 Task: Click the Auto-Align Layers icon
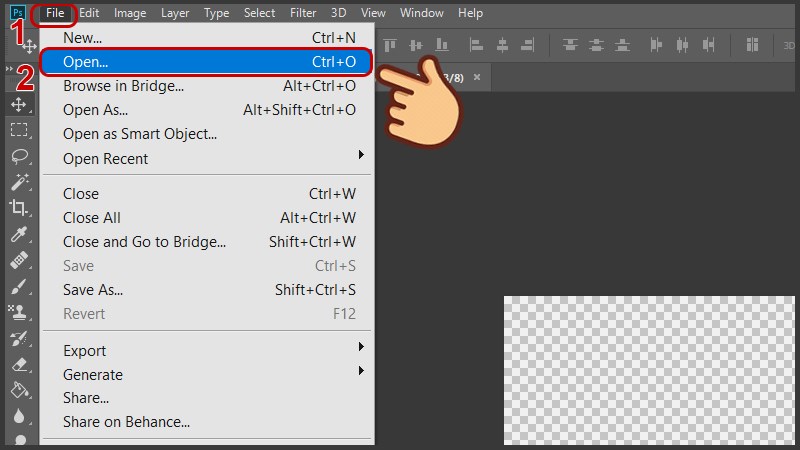coord(752,45)
